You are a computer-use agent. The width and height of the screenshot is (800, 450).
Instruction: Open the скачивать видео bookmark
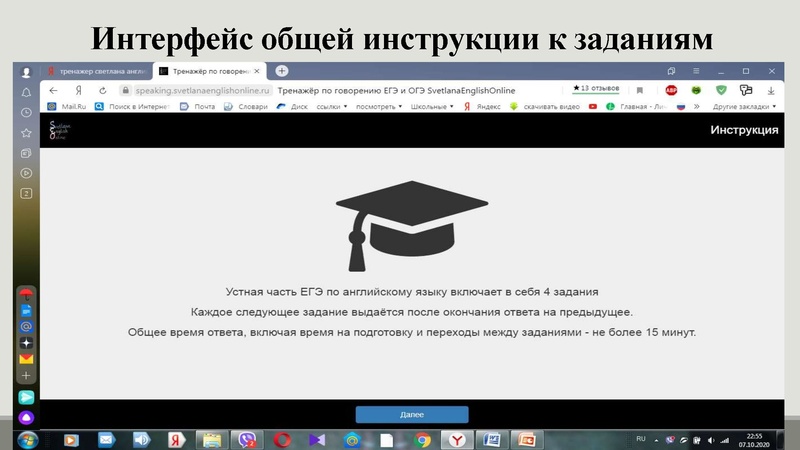[x=545, y=107]
